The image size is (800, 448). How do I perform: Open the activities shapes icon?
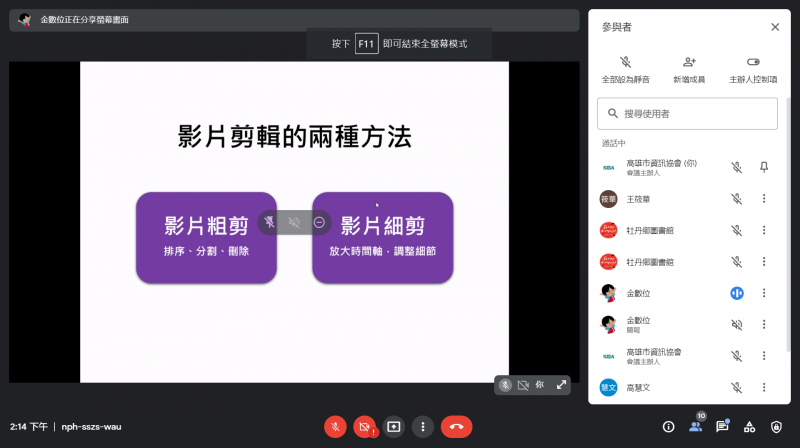point(749,427)
